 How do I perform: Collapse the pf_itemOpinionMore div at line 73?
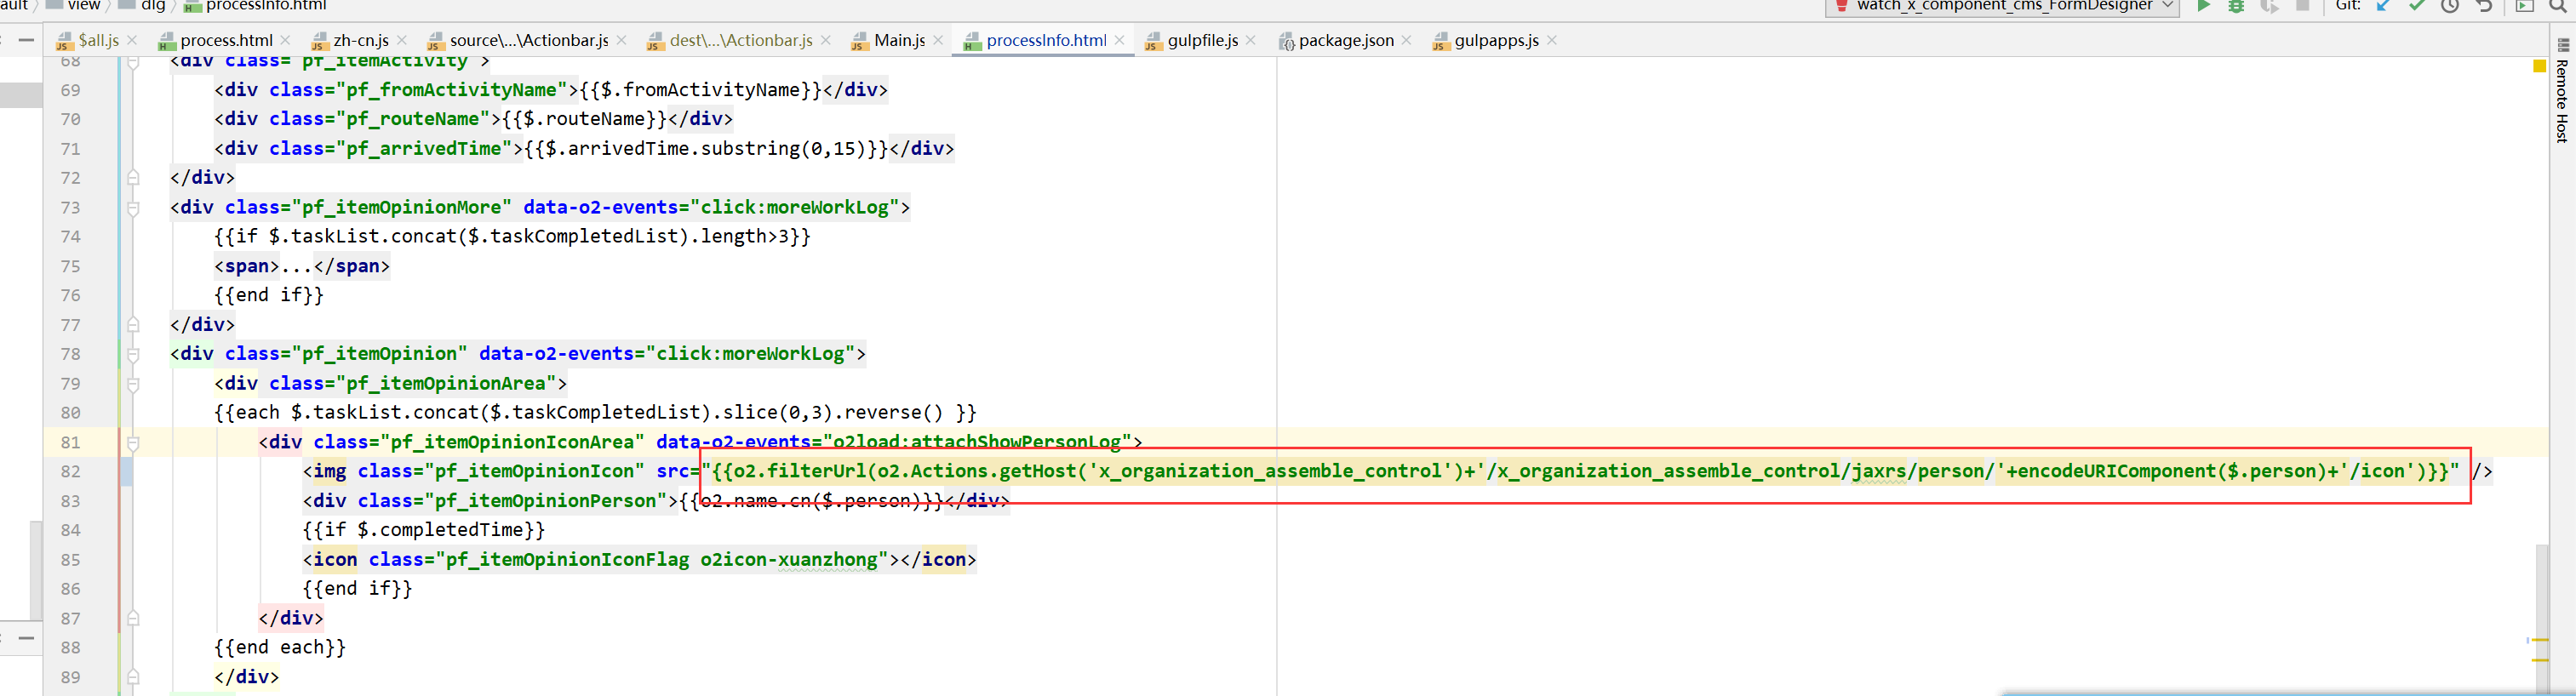pos(133,208)
